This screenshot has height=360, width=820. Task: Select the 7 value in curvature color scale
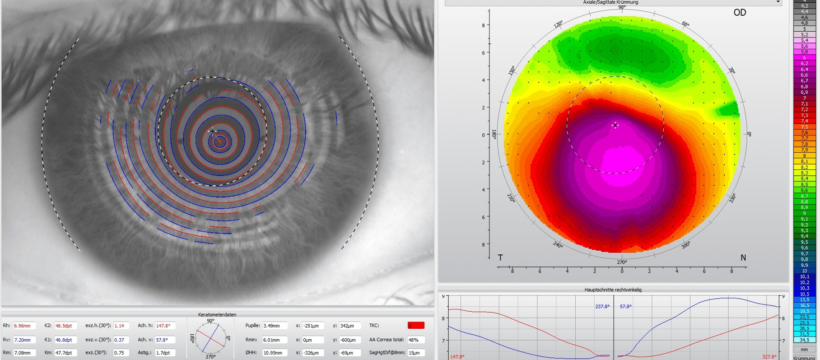(x=801, y=98)
